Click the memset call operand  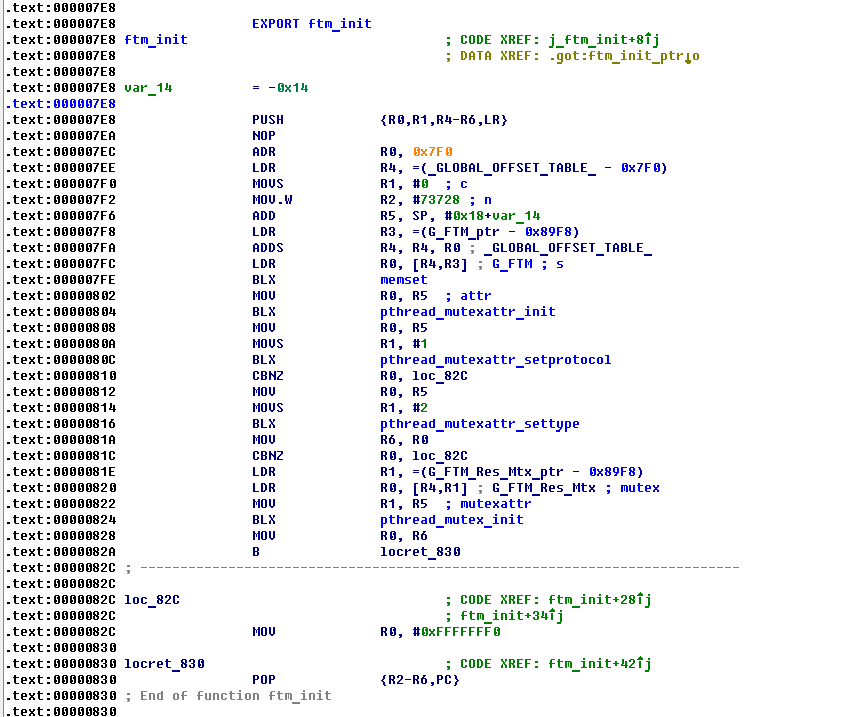point(403,280)
